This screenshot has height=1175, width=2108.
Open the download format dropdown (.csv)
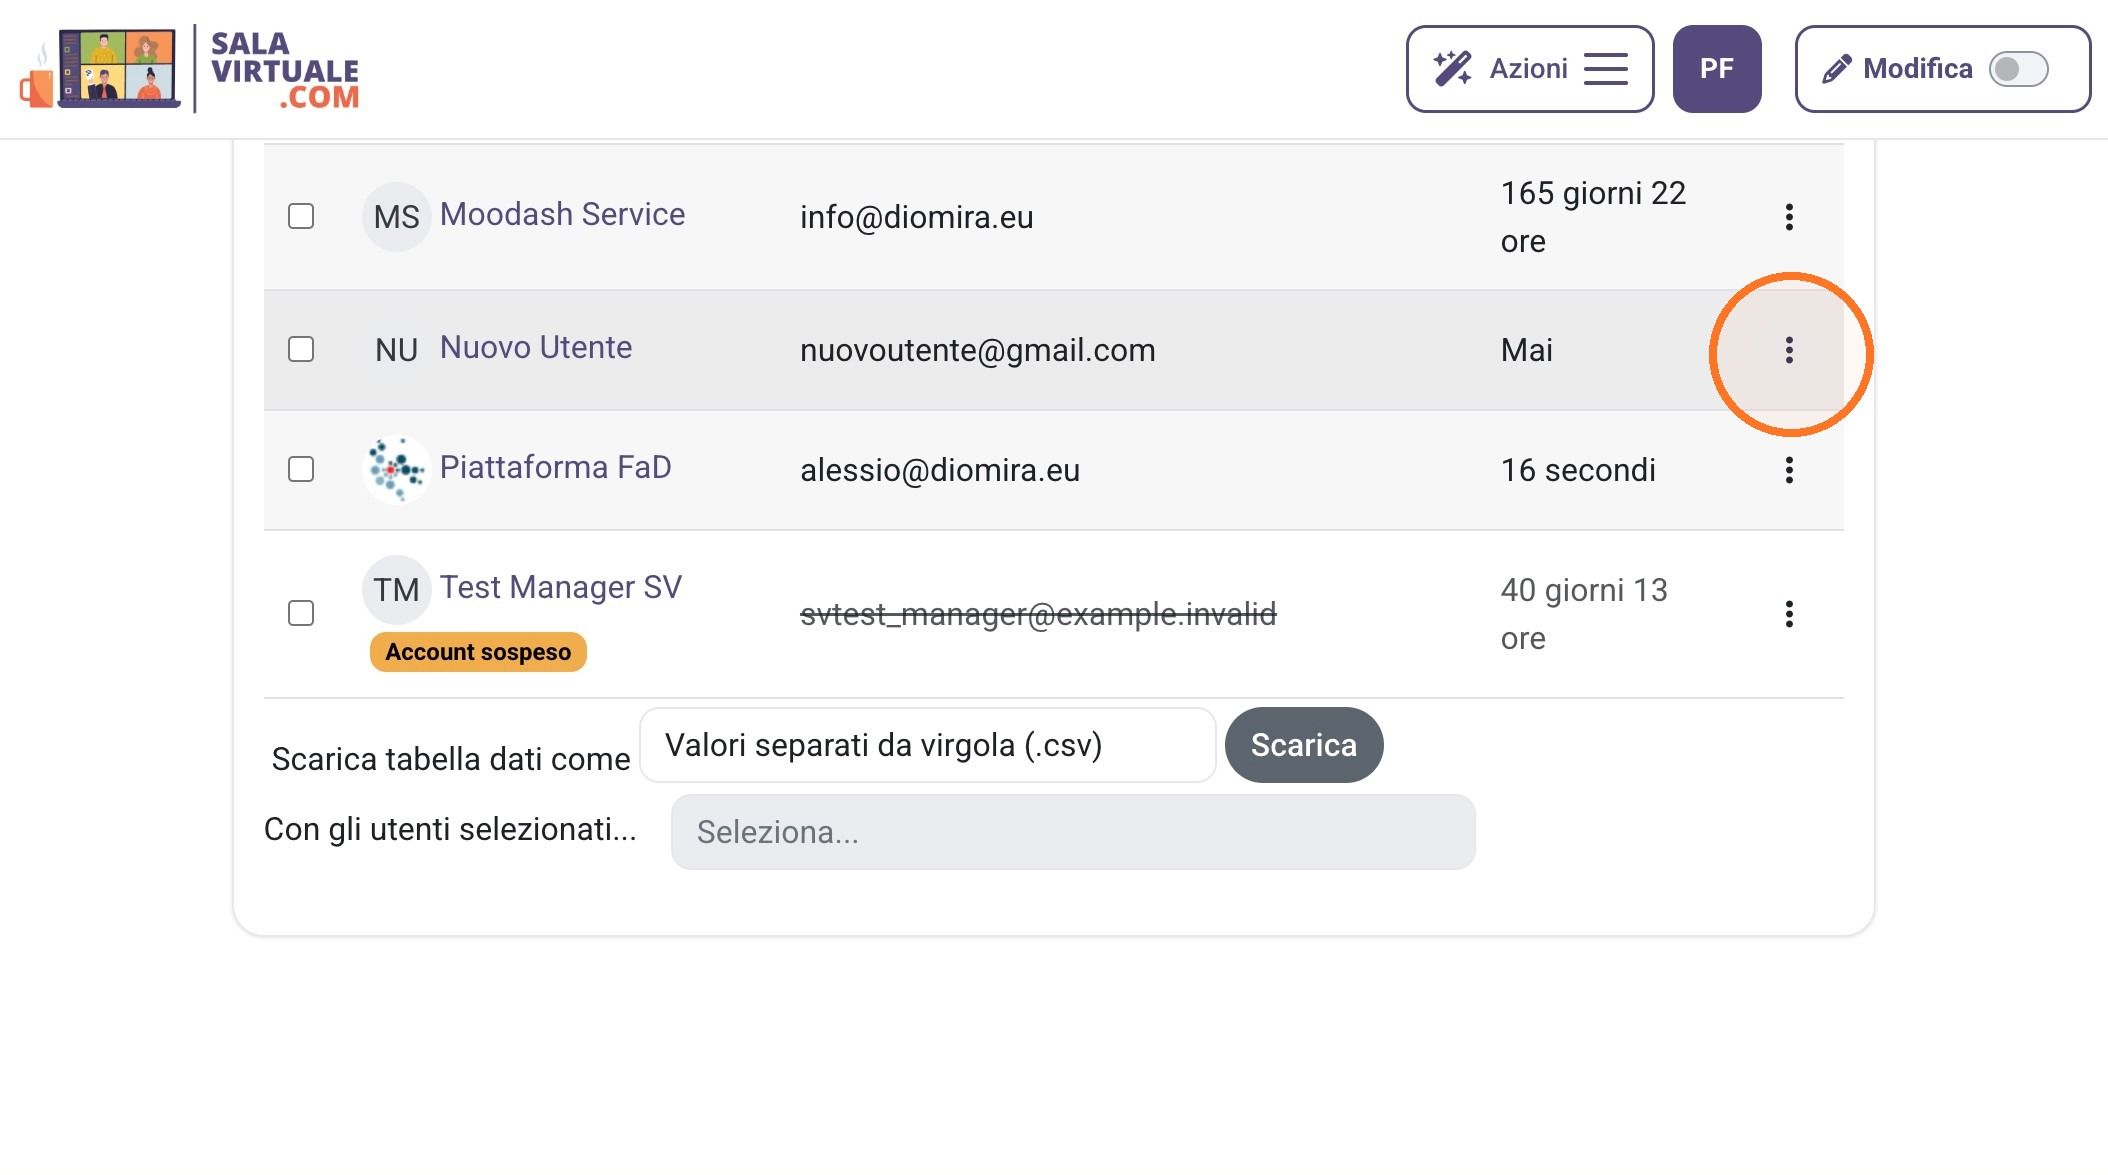[928, 745]
